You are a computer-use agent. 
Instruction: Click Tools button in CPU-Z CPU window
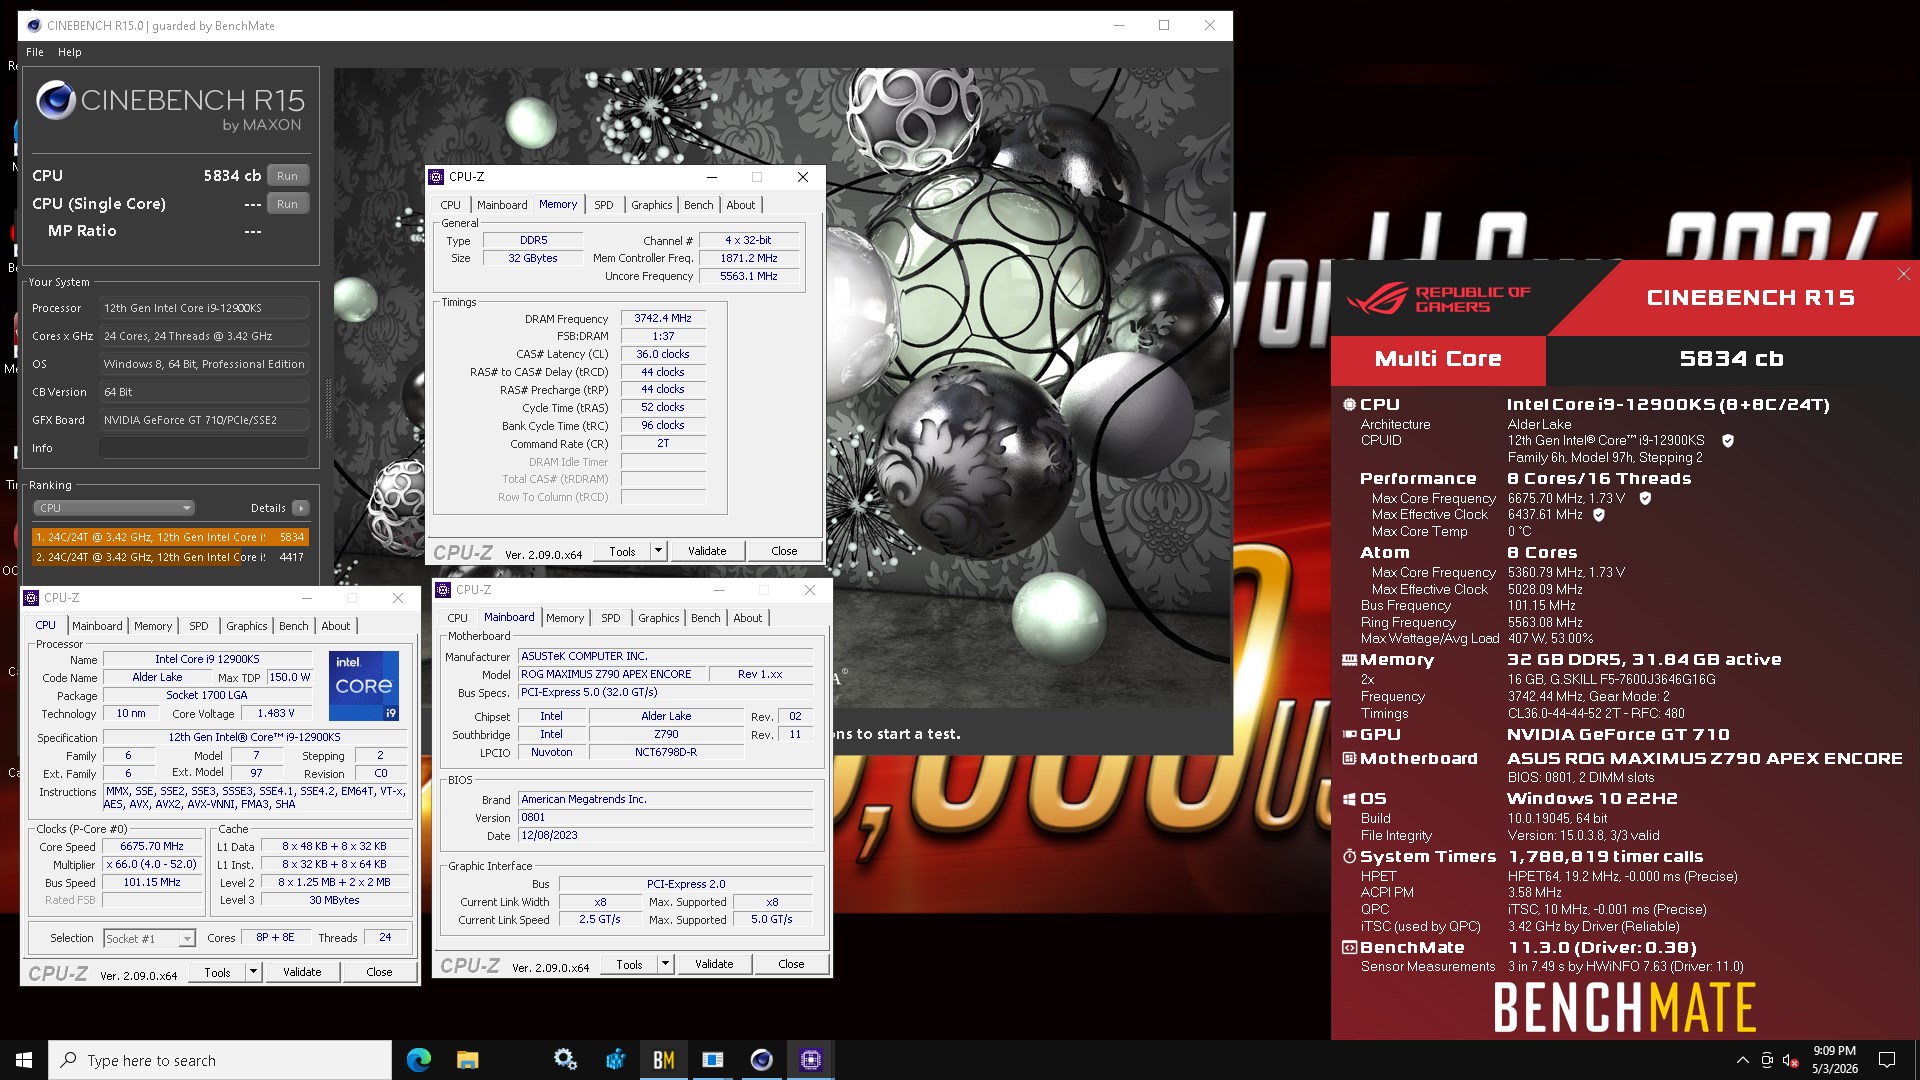pyautogui.click(x=217, y=972)
